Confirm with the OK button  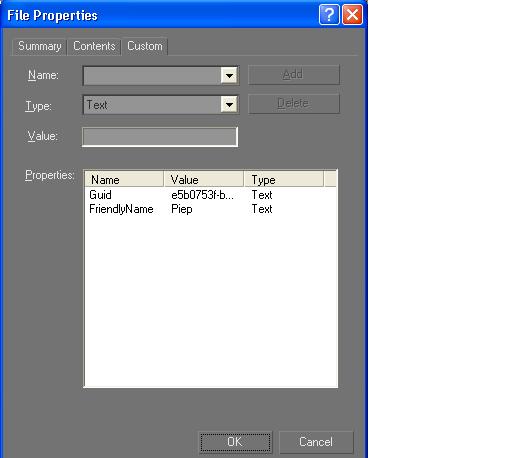pyautogui.click(x=235, y=442)
